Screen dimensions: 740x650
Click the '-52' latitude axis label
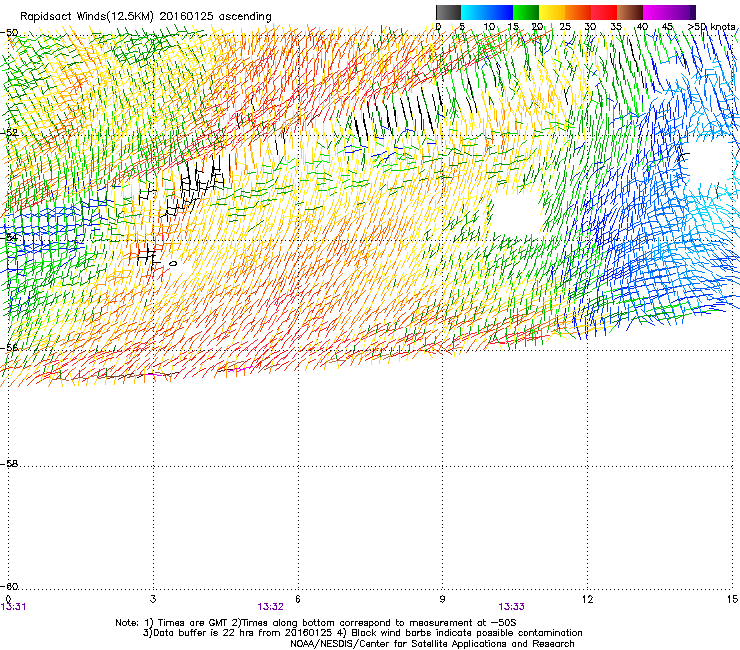click(x=9, y=133)
